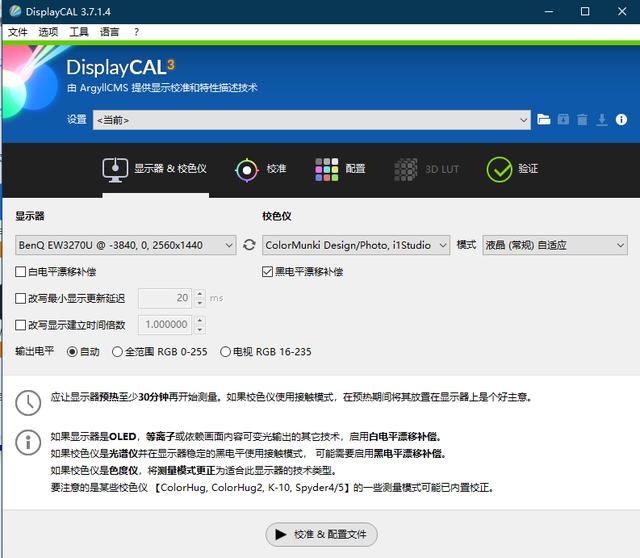Close the DisplayCAL window
The image size is (640, 558).
coord(622,11)
